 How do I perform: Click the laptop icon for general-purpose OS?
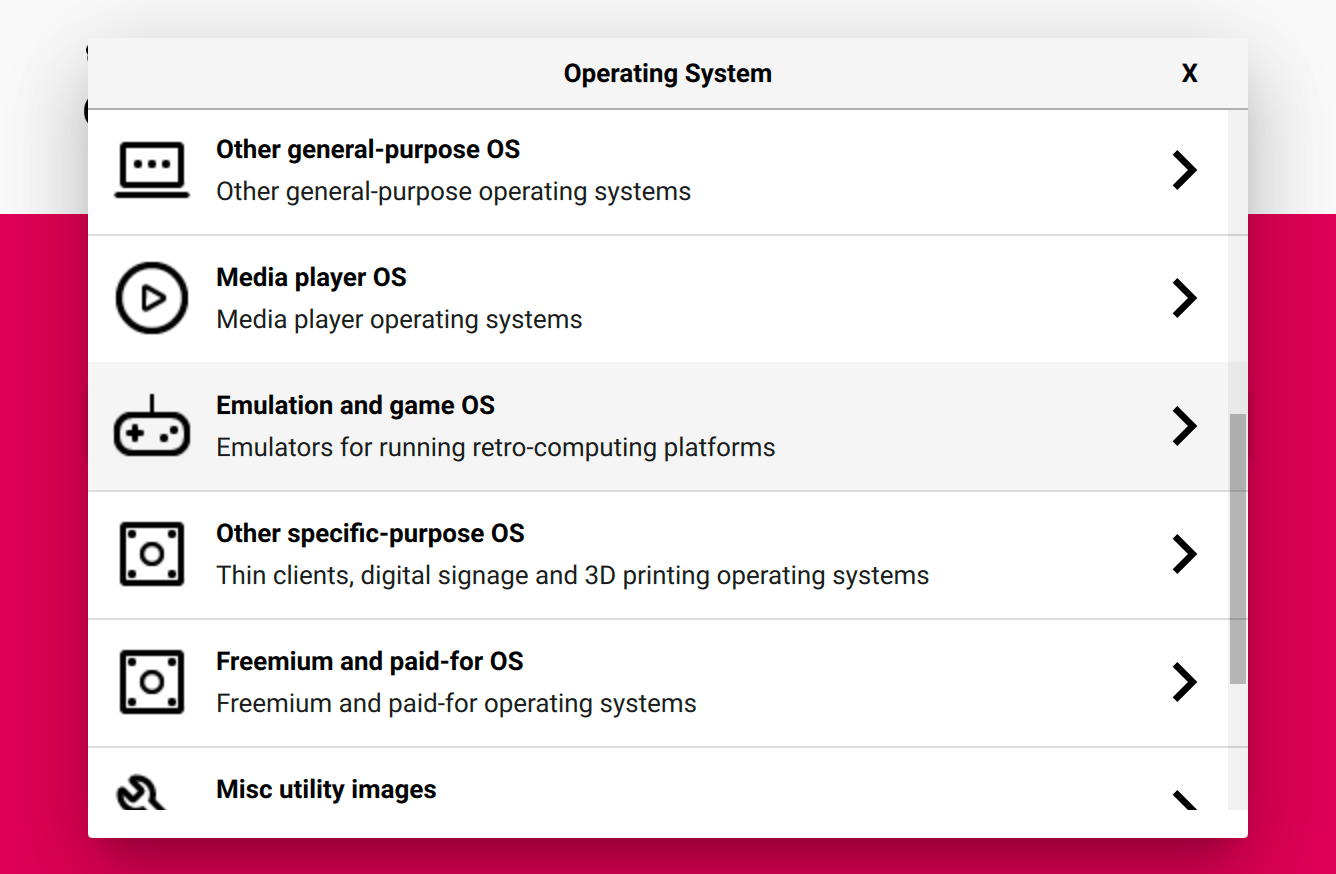click(x=152, y=170)
